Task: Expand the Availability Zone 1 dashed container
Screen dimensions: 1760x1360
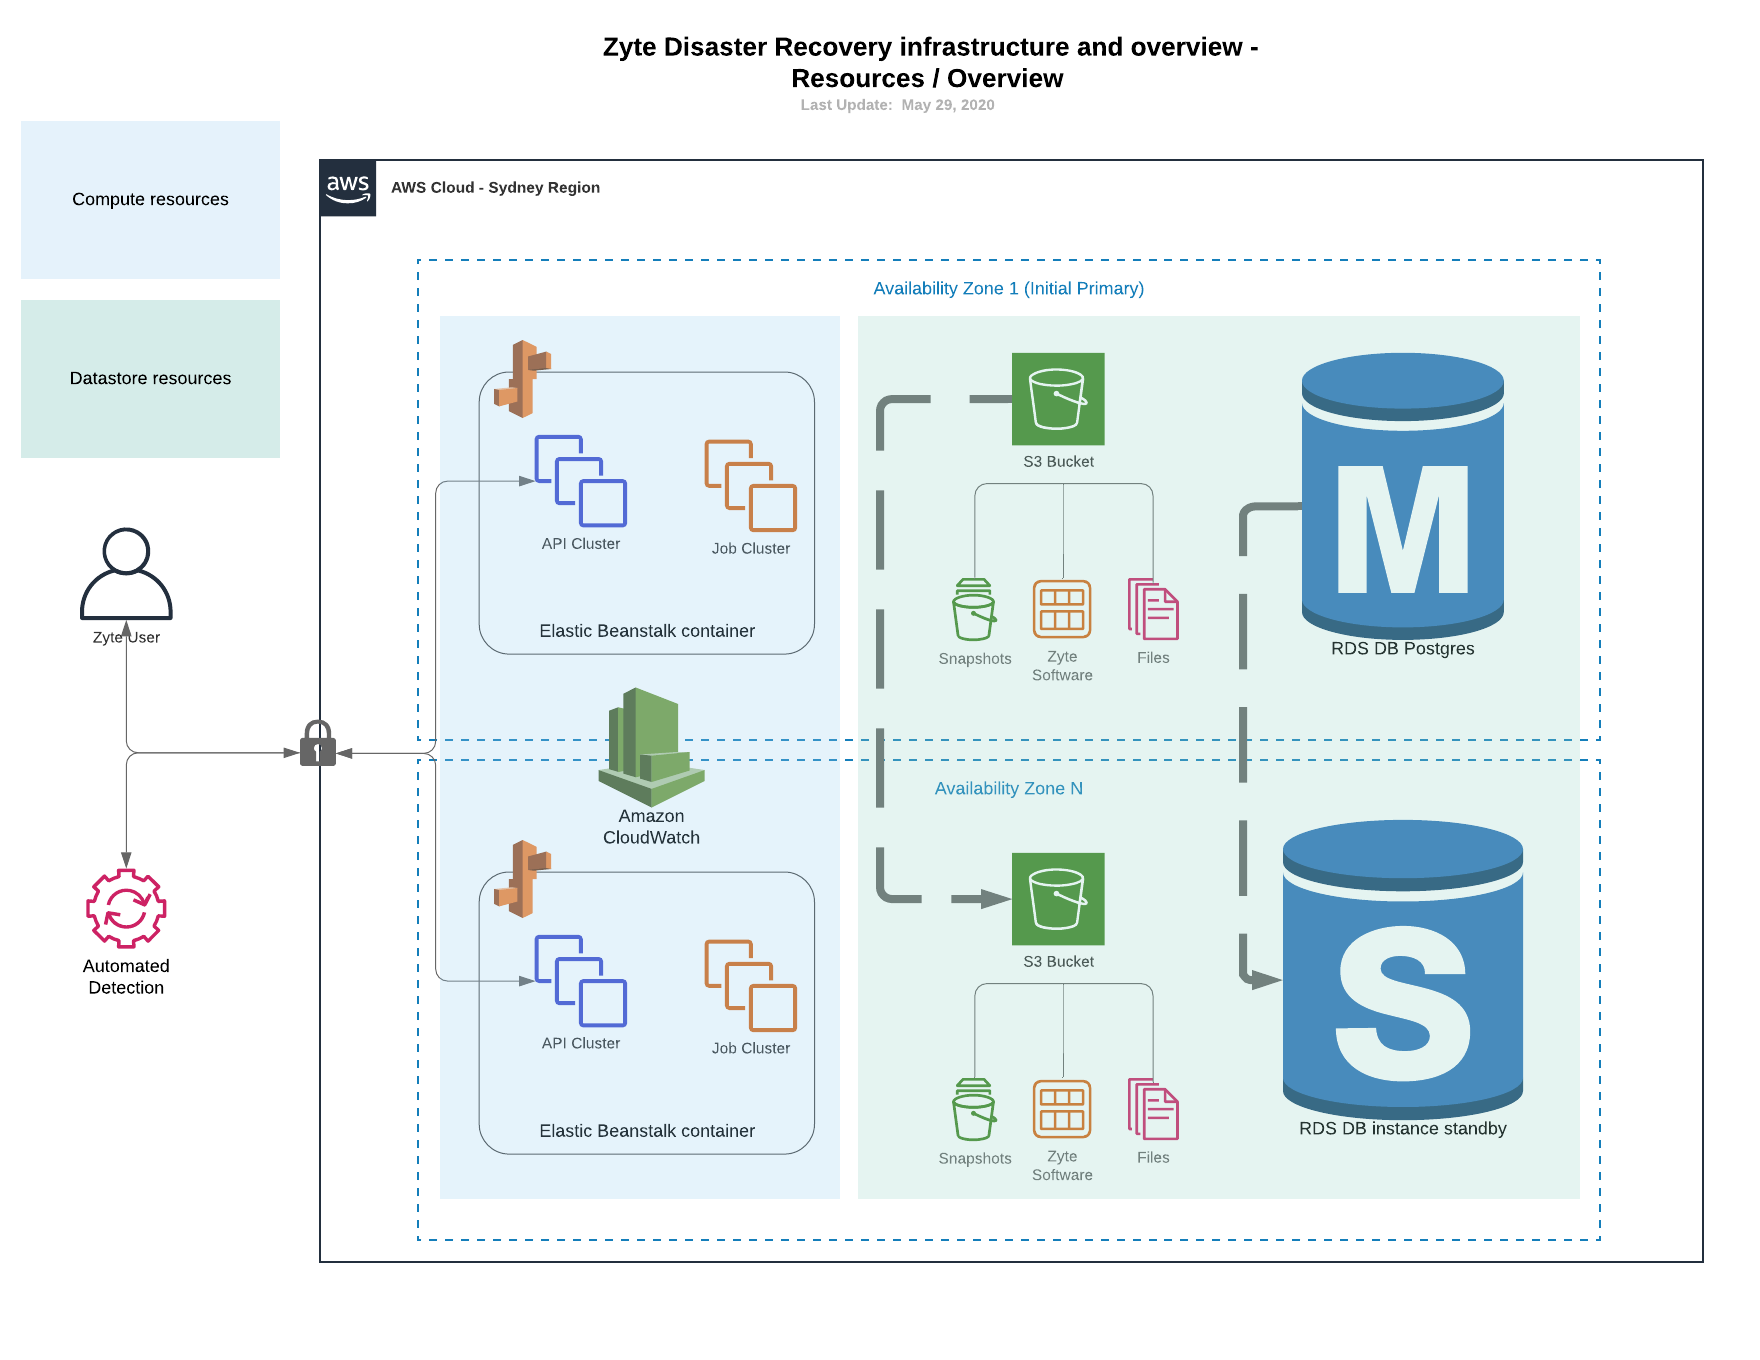Action: click(1010, 288)
